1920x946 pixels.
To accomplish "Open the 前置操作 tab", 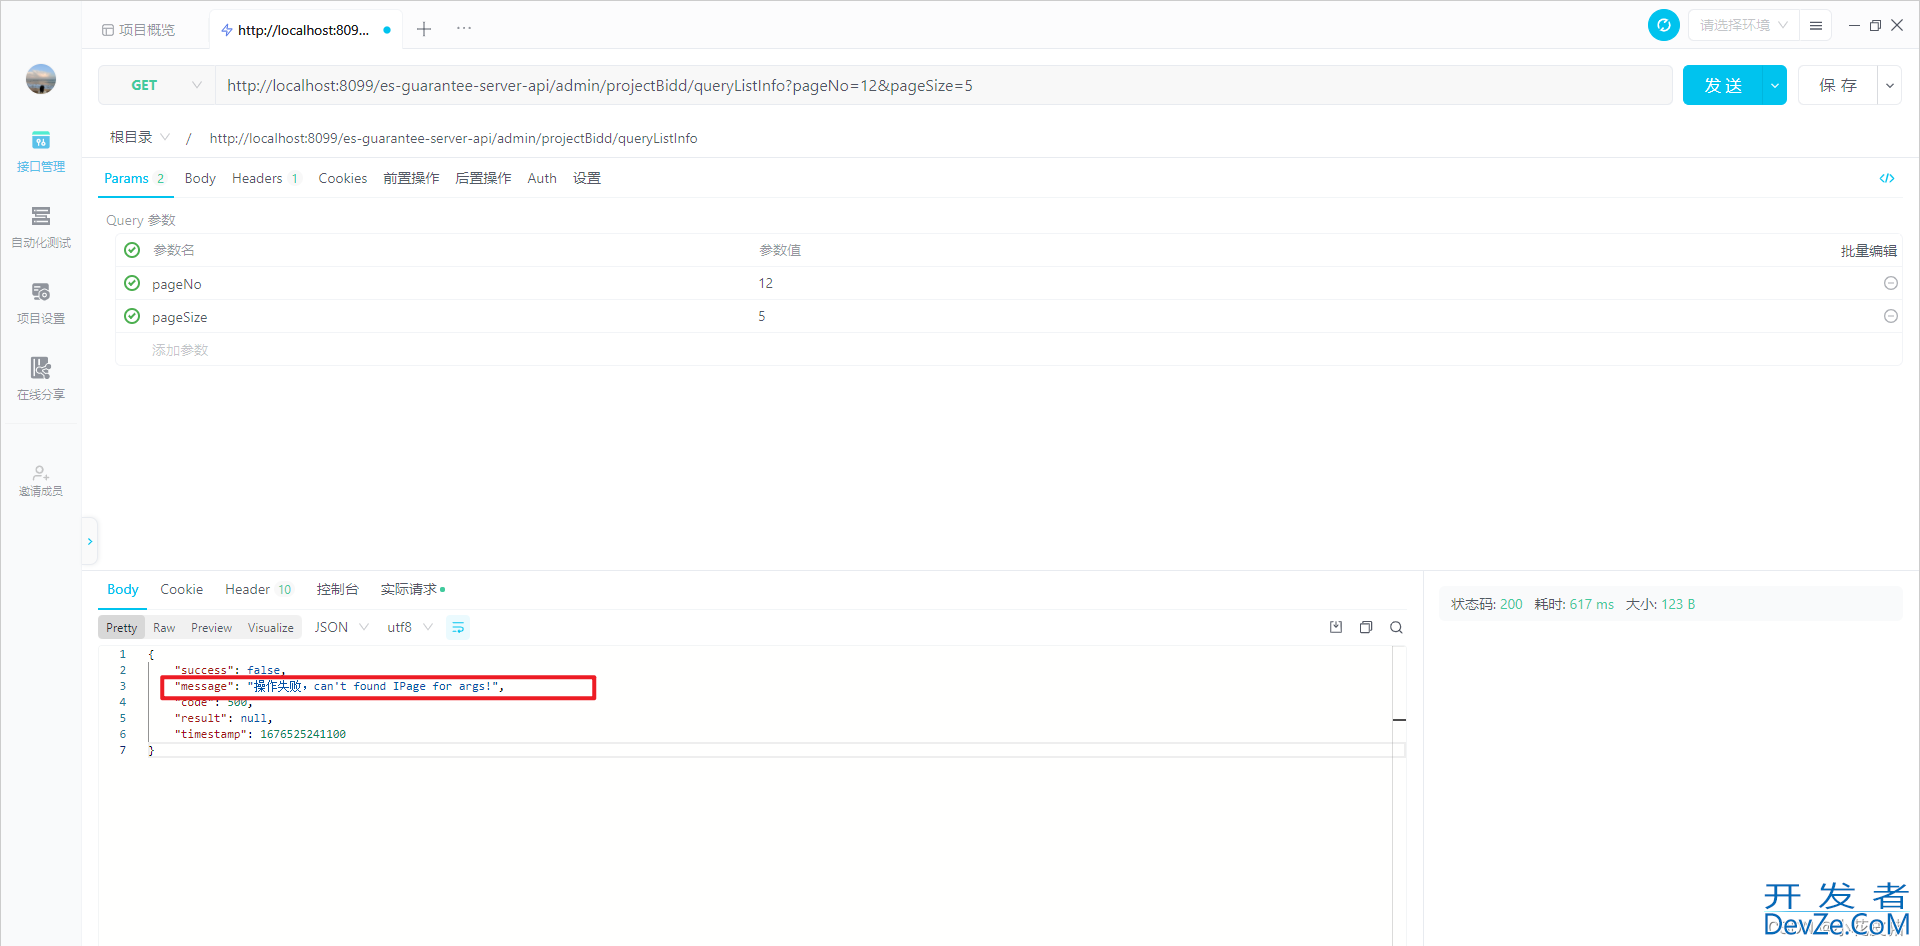I will point(411,178).
